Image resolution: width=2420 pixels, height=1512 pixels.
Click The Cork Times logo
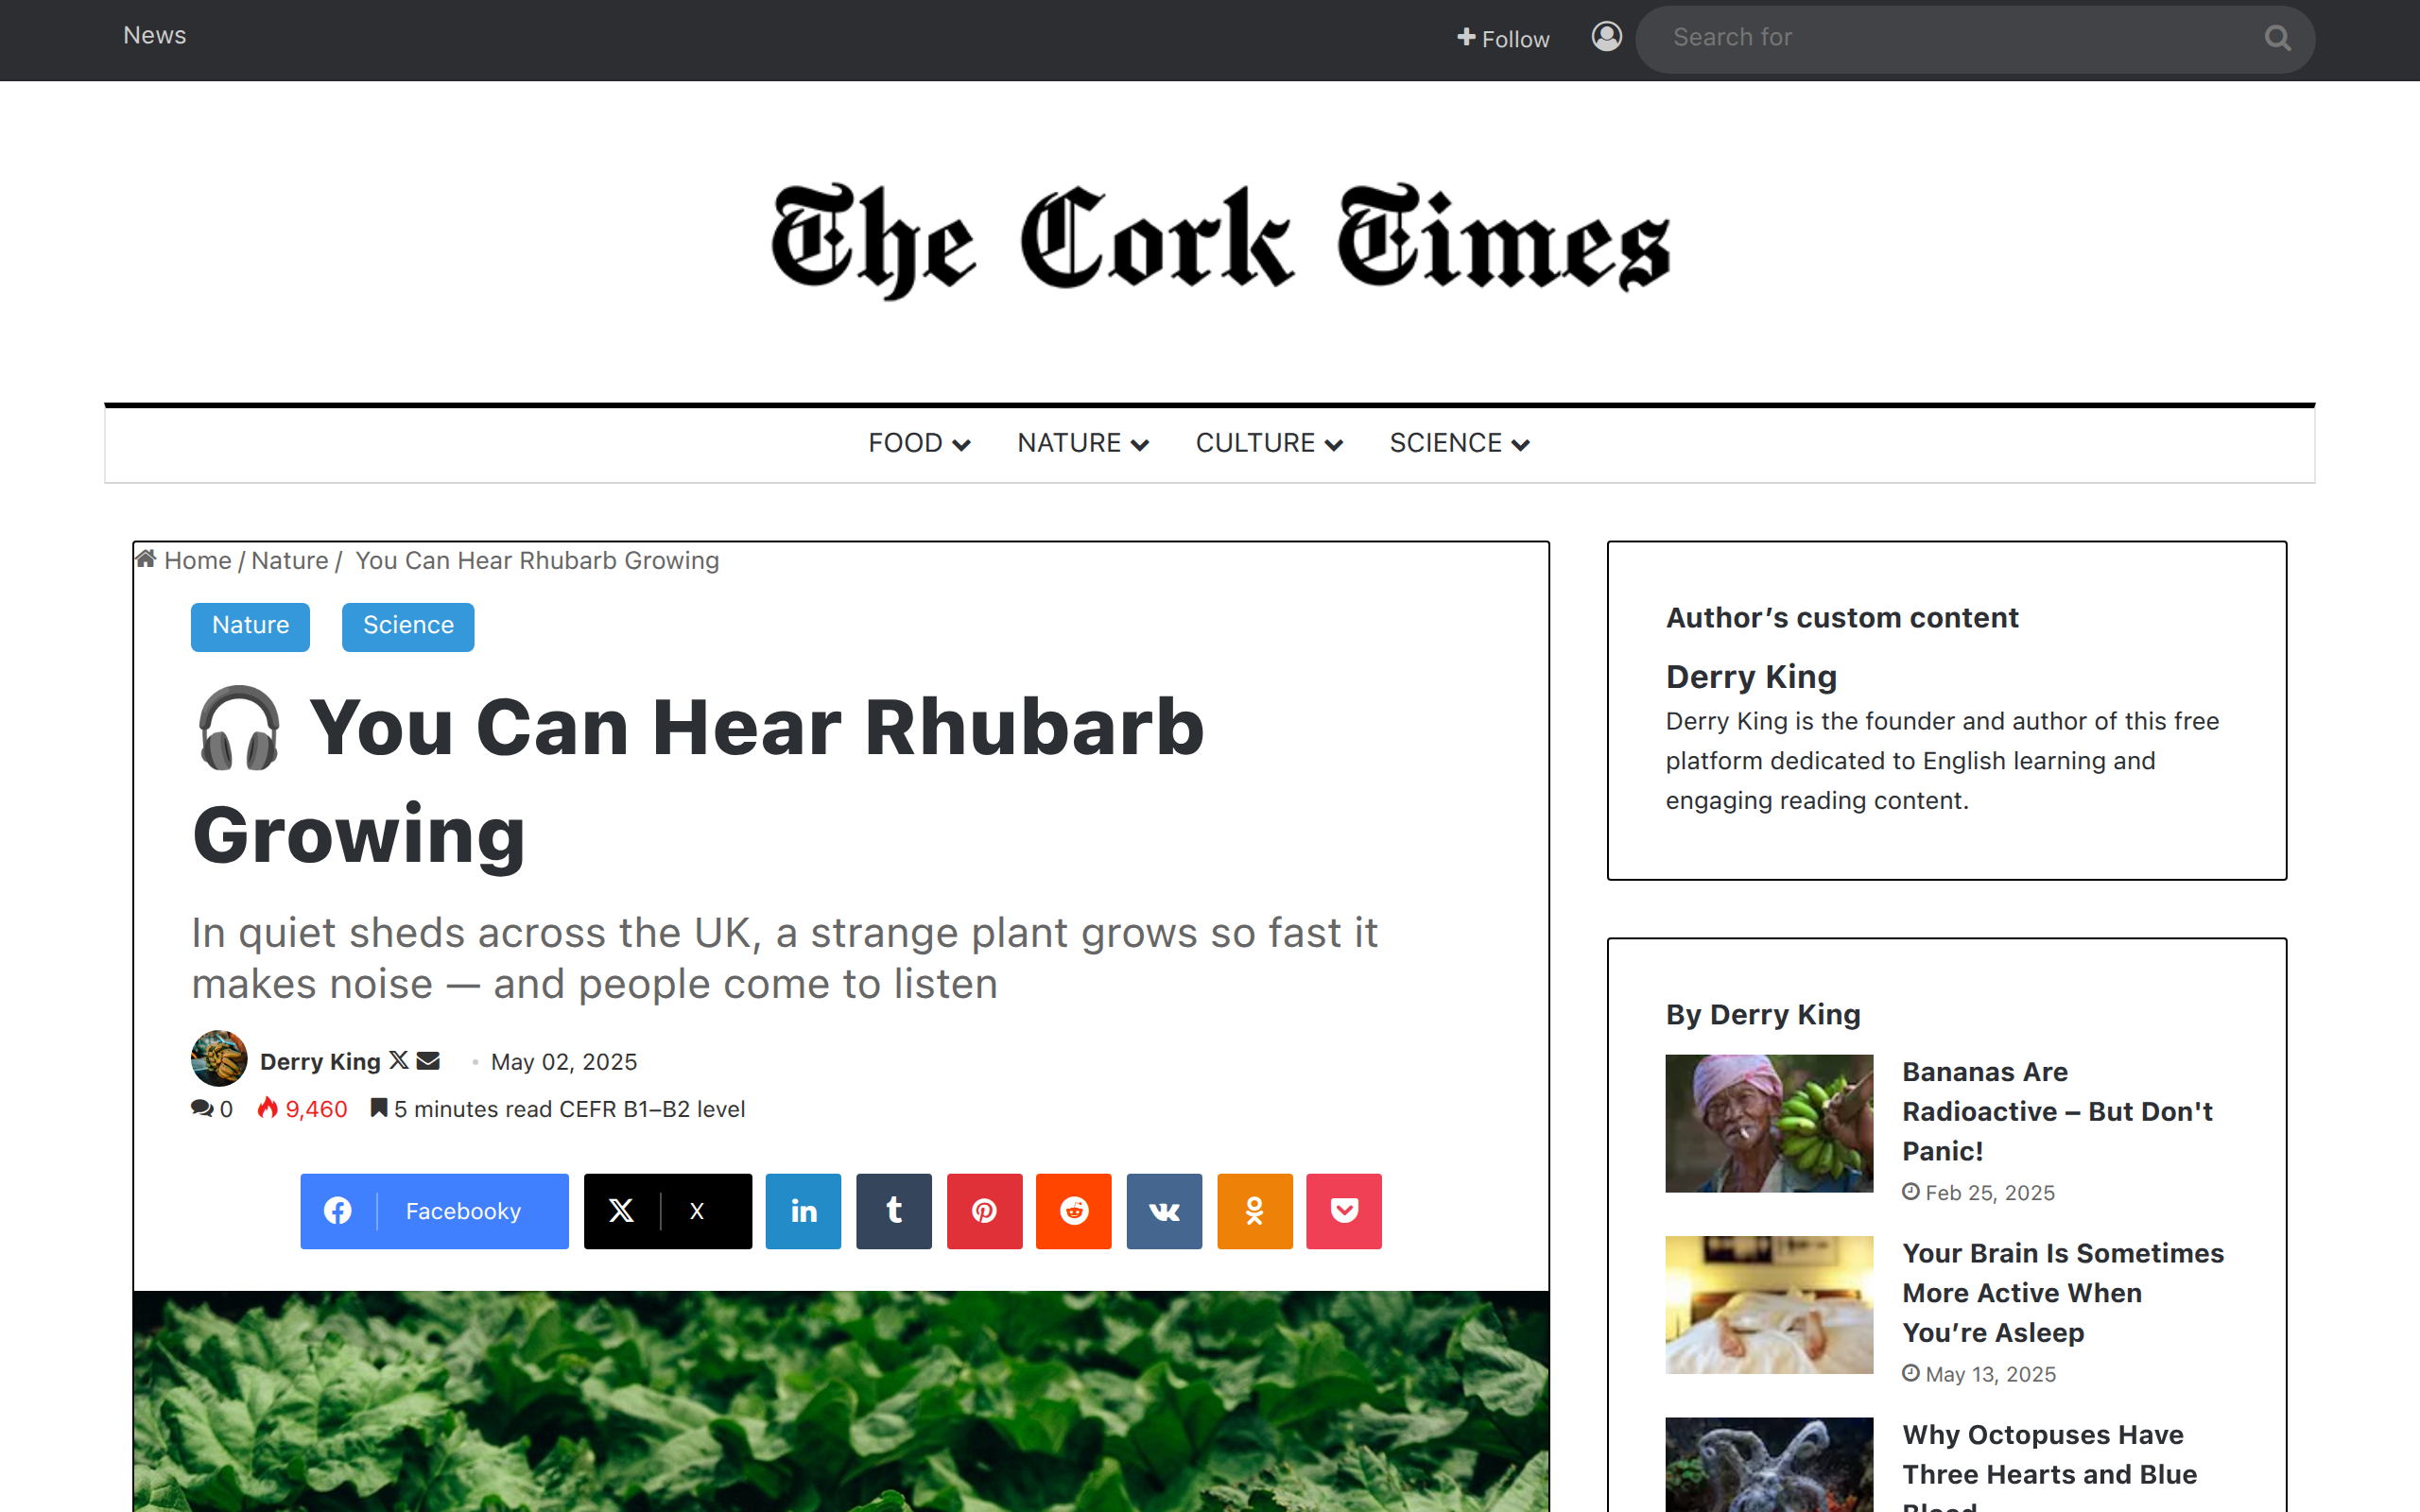[x=1220, y=241]
